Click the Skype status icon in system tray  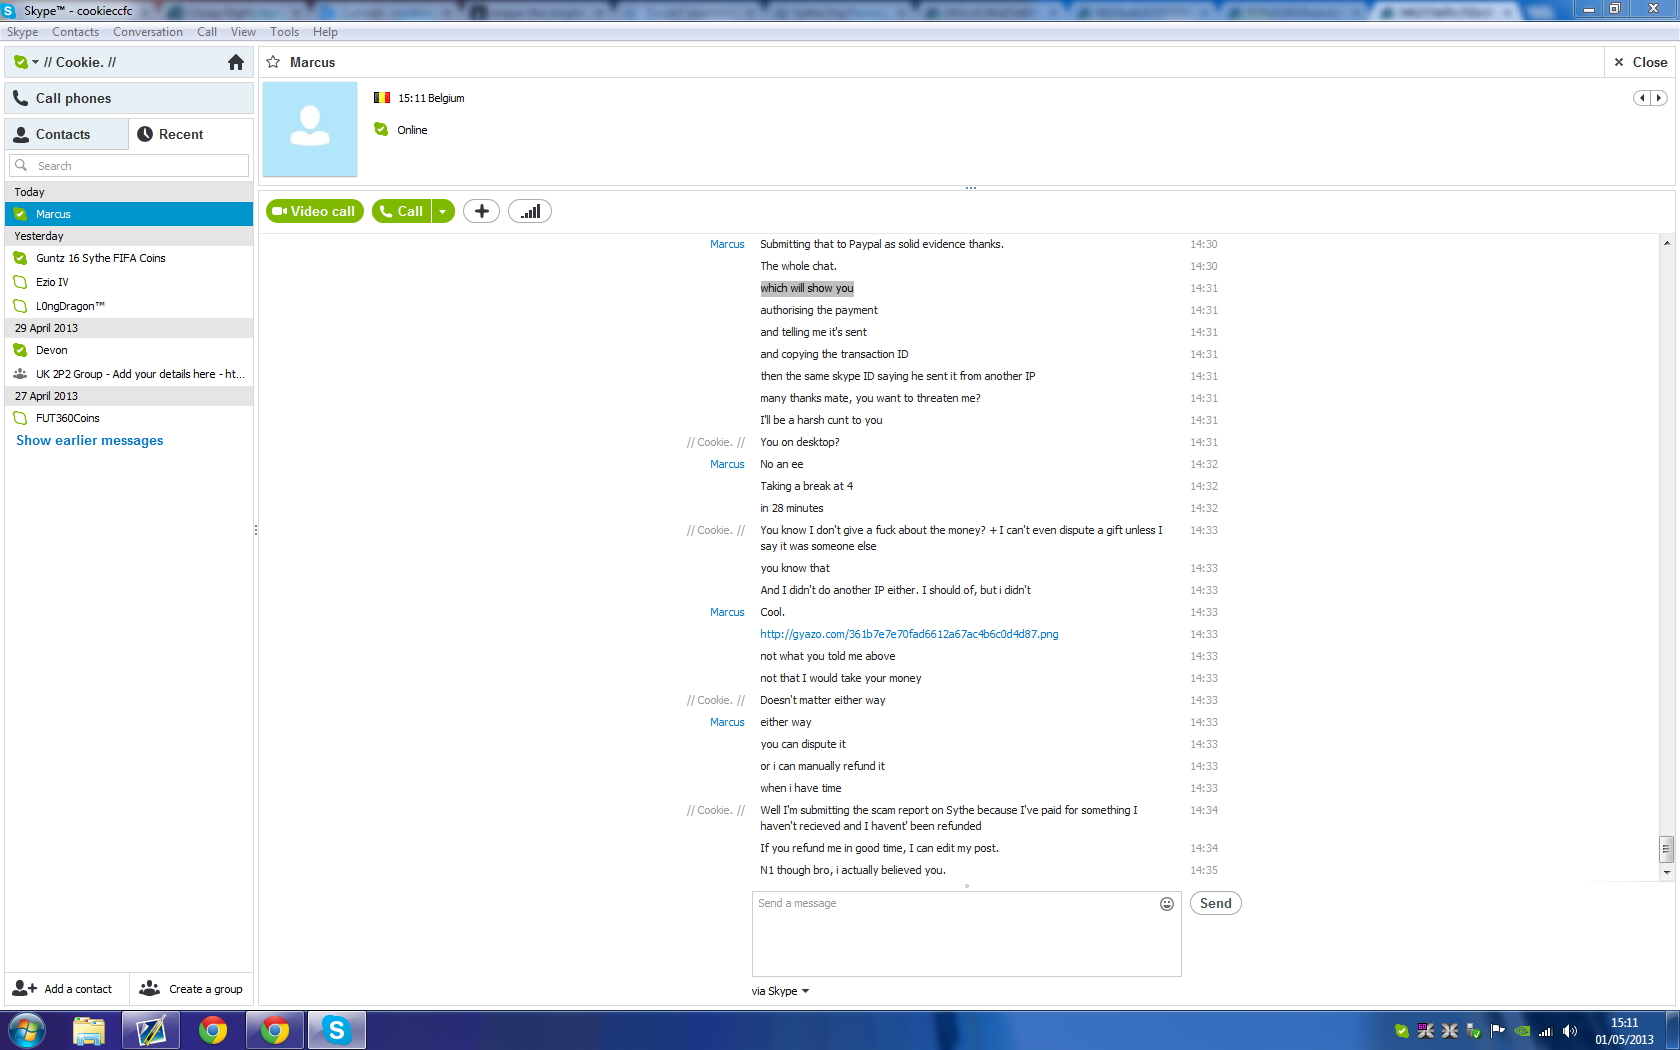[x=1402, y=1031]
